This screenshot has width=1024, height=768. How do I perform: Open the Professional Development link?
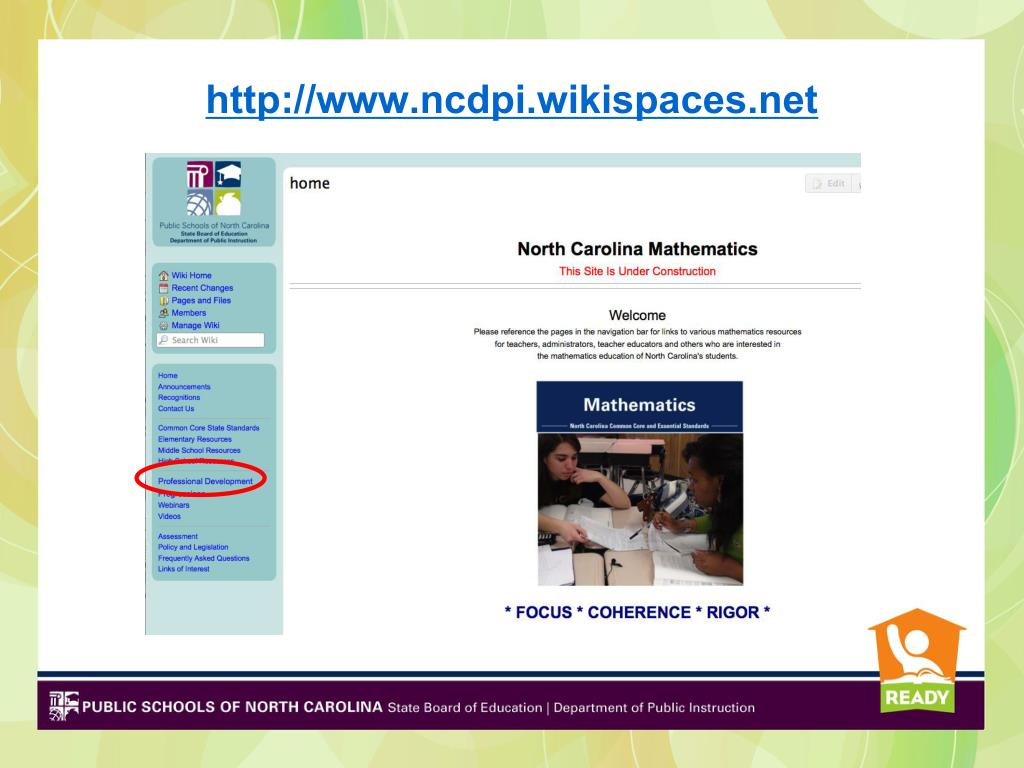tap(205, 482)
